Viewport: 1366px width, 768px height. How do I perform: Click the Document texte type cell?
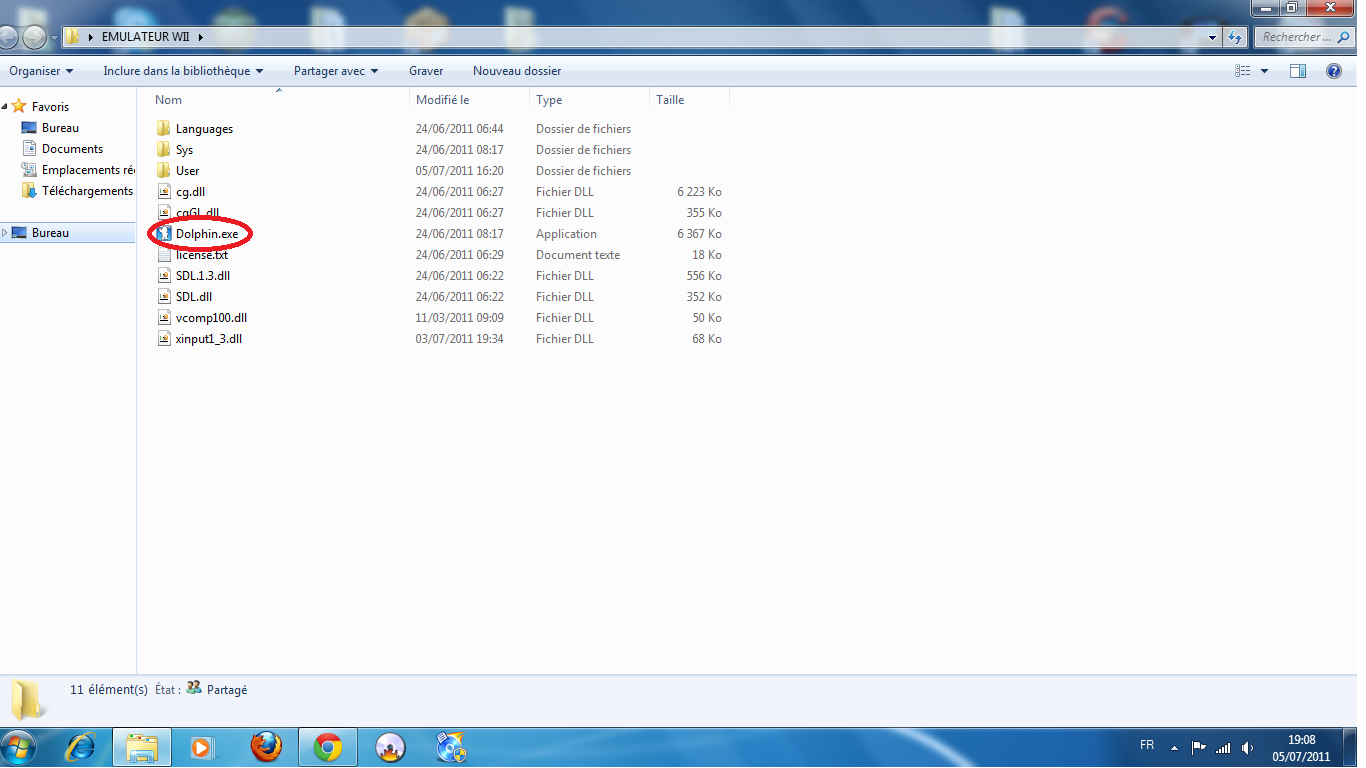click(x=578, y=255)
